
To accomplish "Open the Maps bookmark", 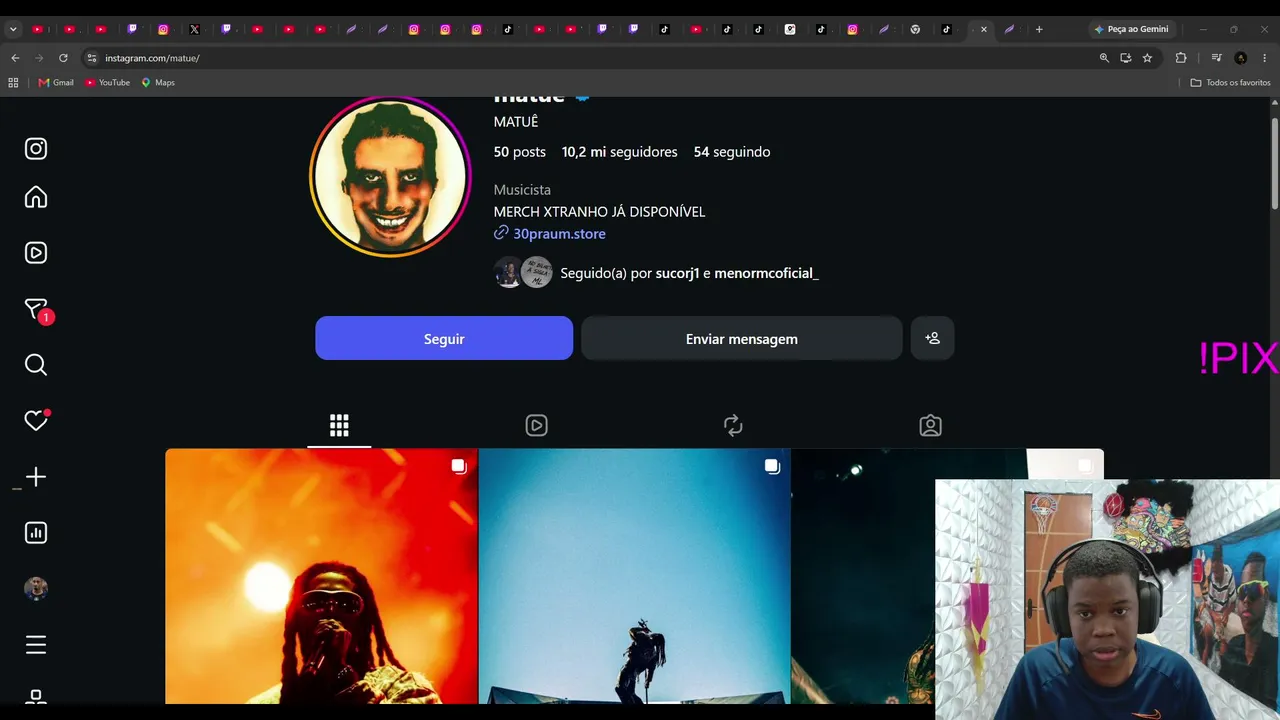I will (x=158, y=83).
